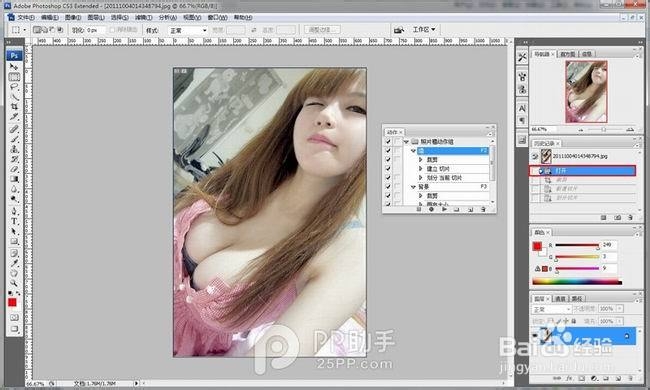Select the Move tool
The height and width of the screenshot is (390, 650).
pos(14,67)
